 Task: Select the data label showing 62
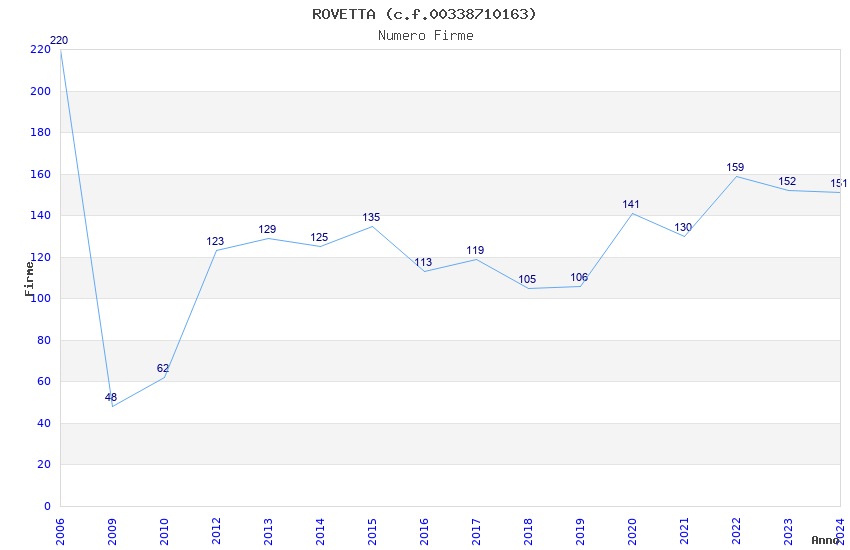point(163,369)
